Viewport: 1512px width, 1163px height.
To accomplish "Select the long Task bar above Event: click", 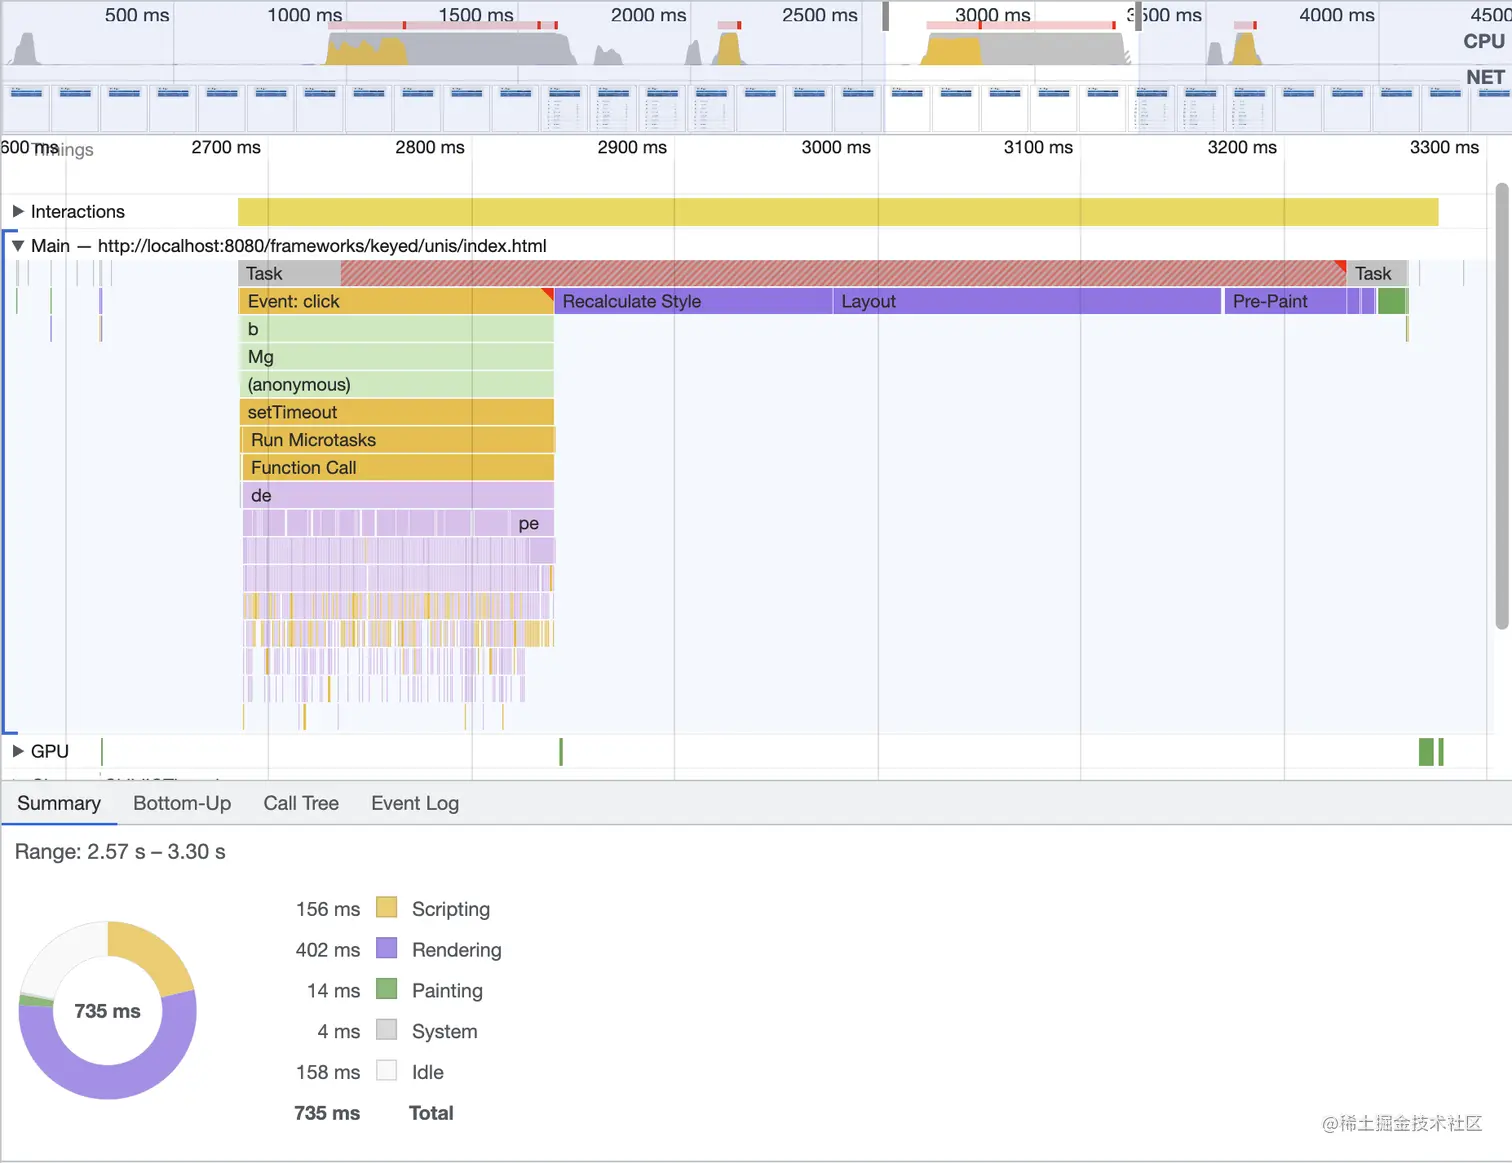I will [x=792, y=273].
